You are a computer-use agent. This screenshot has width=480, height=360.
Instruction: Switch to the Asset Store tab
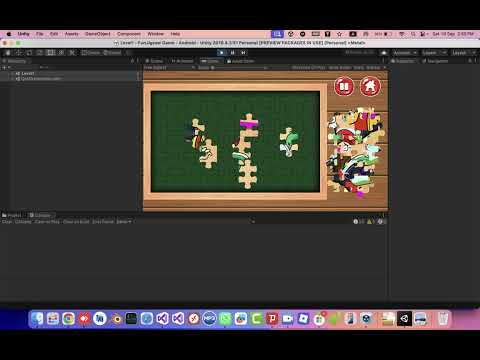click(241, 61)
